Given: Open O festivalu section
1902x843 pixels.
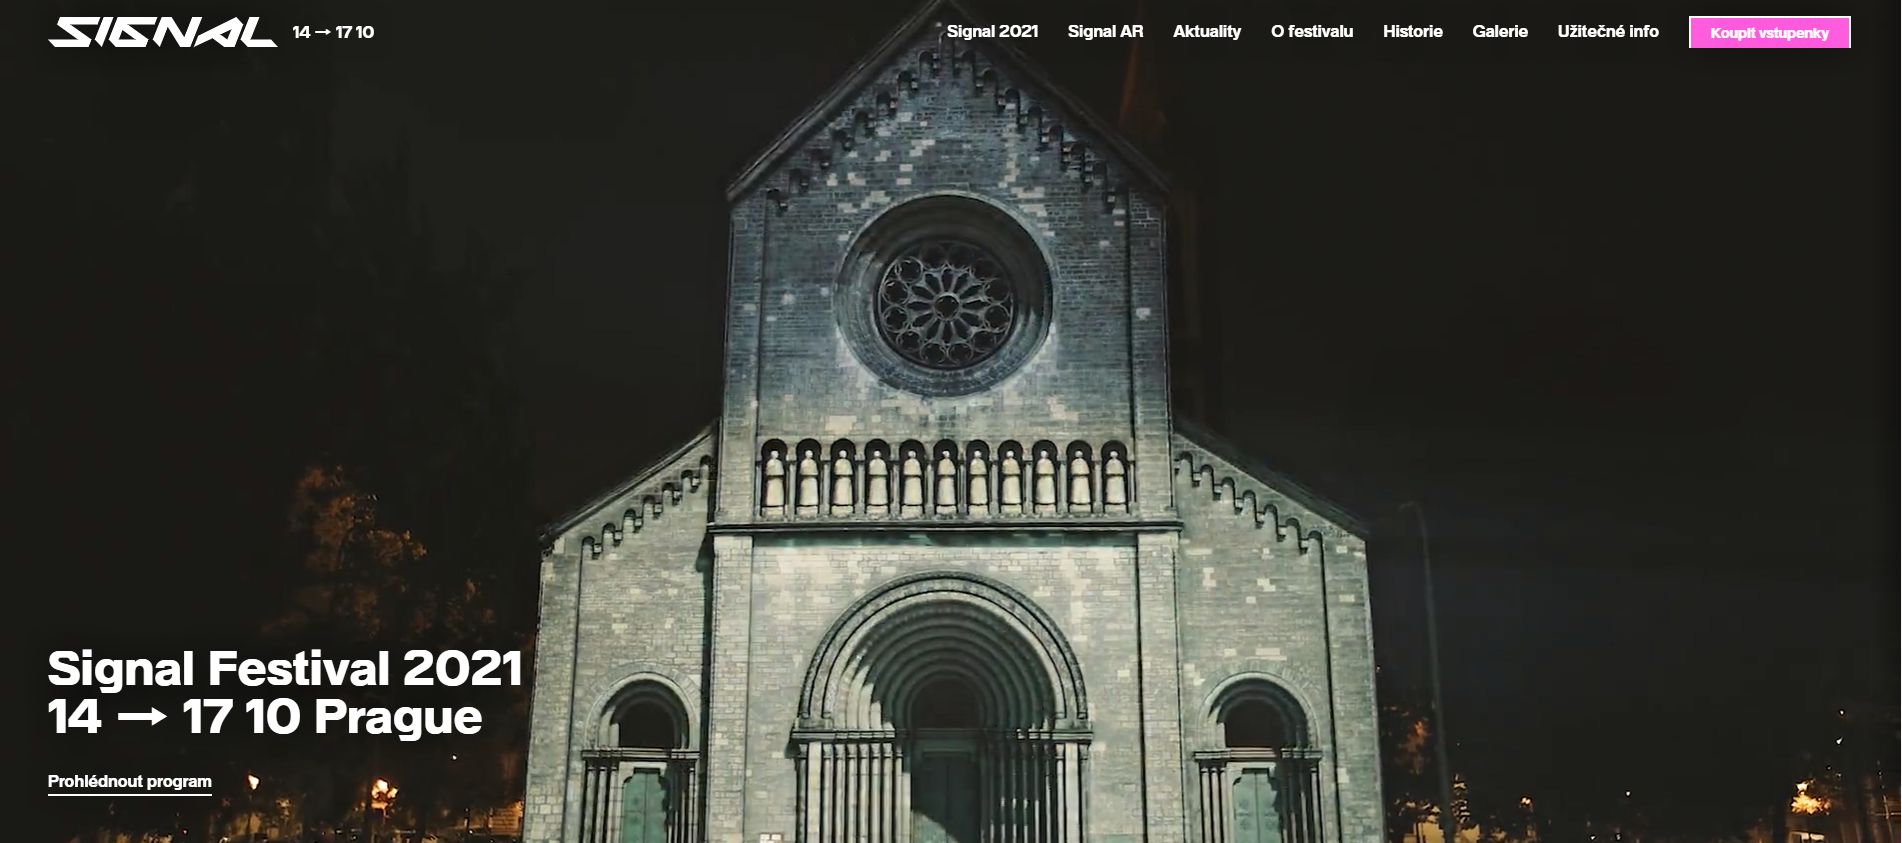Looking at the screenshot, I should click(1312, 32).
